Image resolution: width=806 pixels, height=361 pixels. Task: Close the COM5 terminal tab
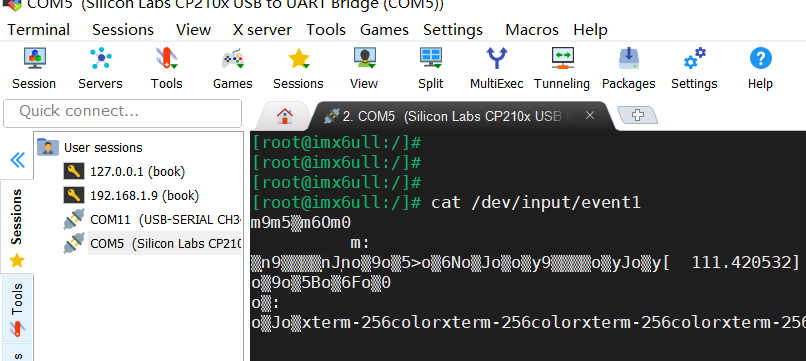pos(590,116)
